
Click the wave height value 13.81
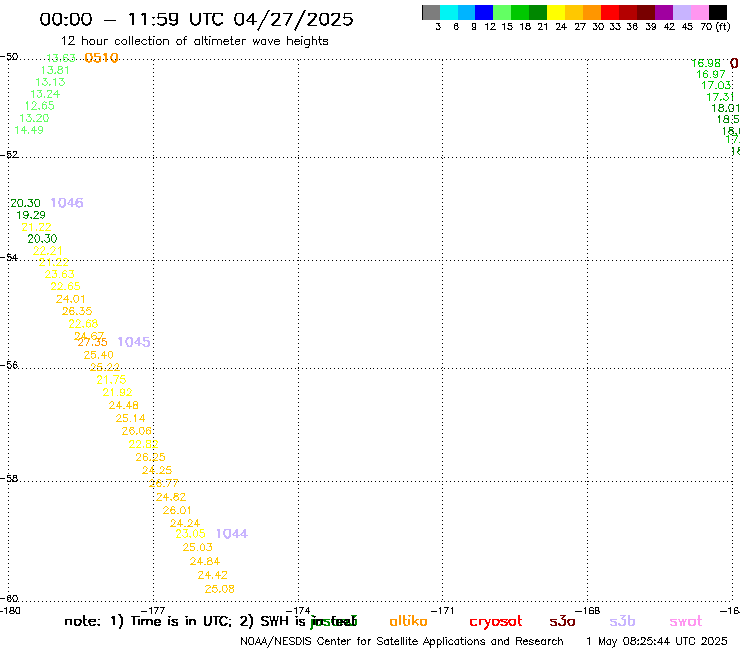pos(55,70)
